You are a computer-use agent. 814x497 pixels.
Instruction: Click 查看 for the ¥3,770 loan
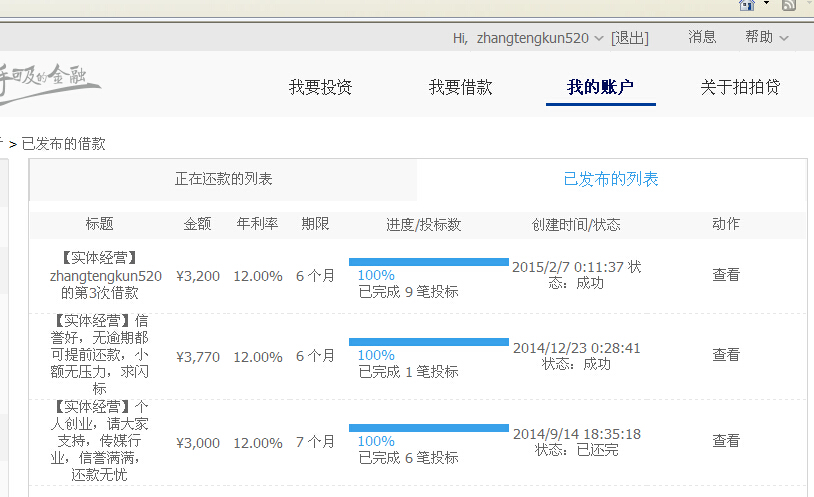(x=726, y=355)
